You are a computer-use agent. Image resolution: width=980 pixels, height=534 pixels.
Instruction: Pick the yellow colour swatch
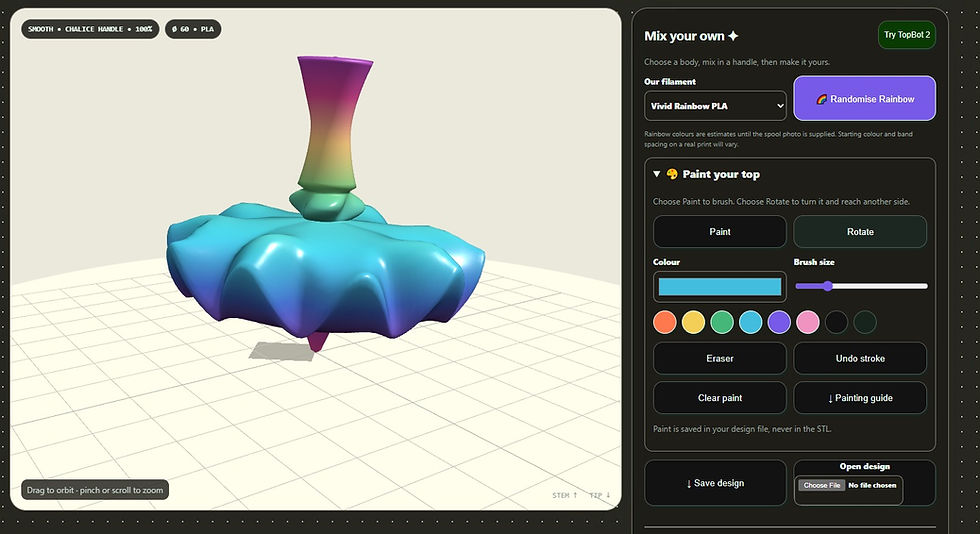pyautogui.click(x=693, y=322)
